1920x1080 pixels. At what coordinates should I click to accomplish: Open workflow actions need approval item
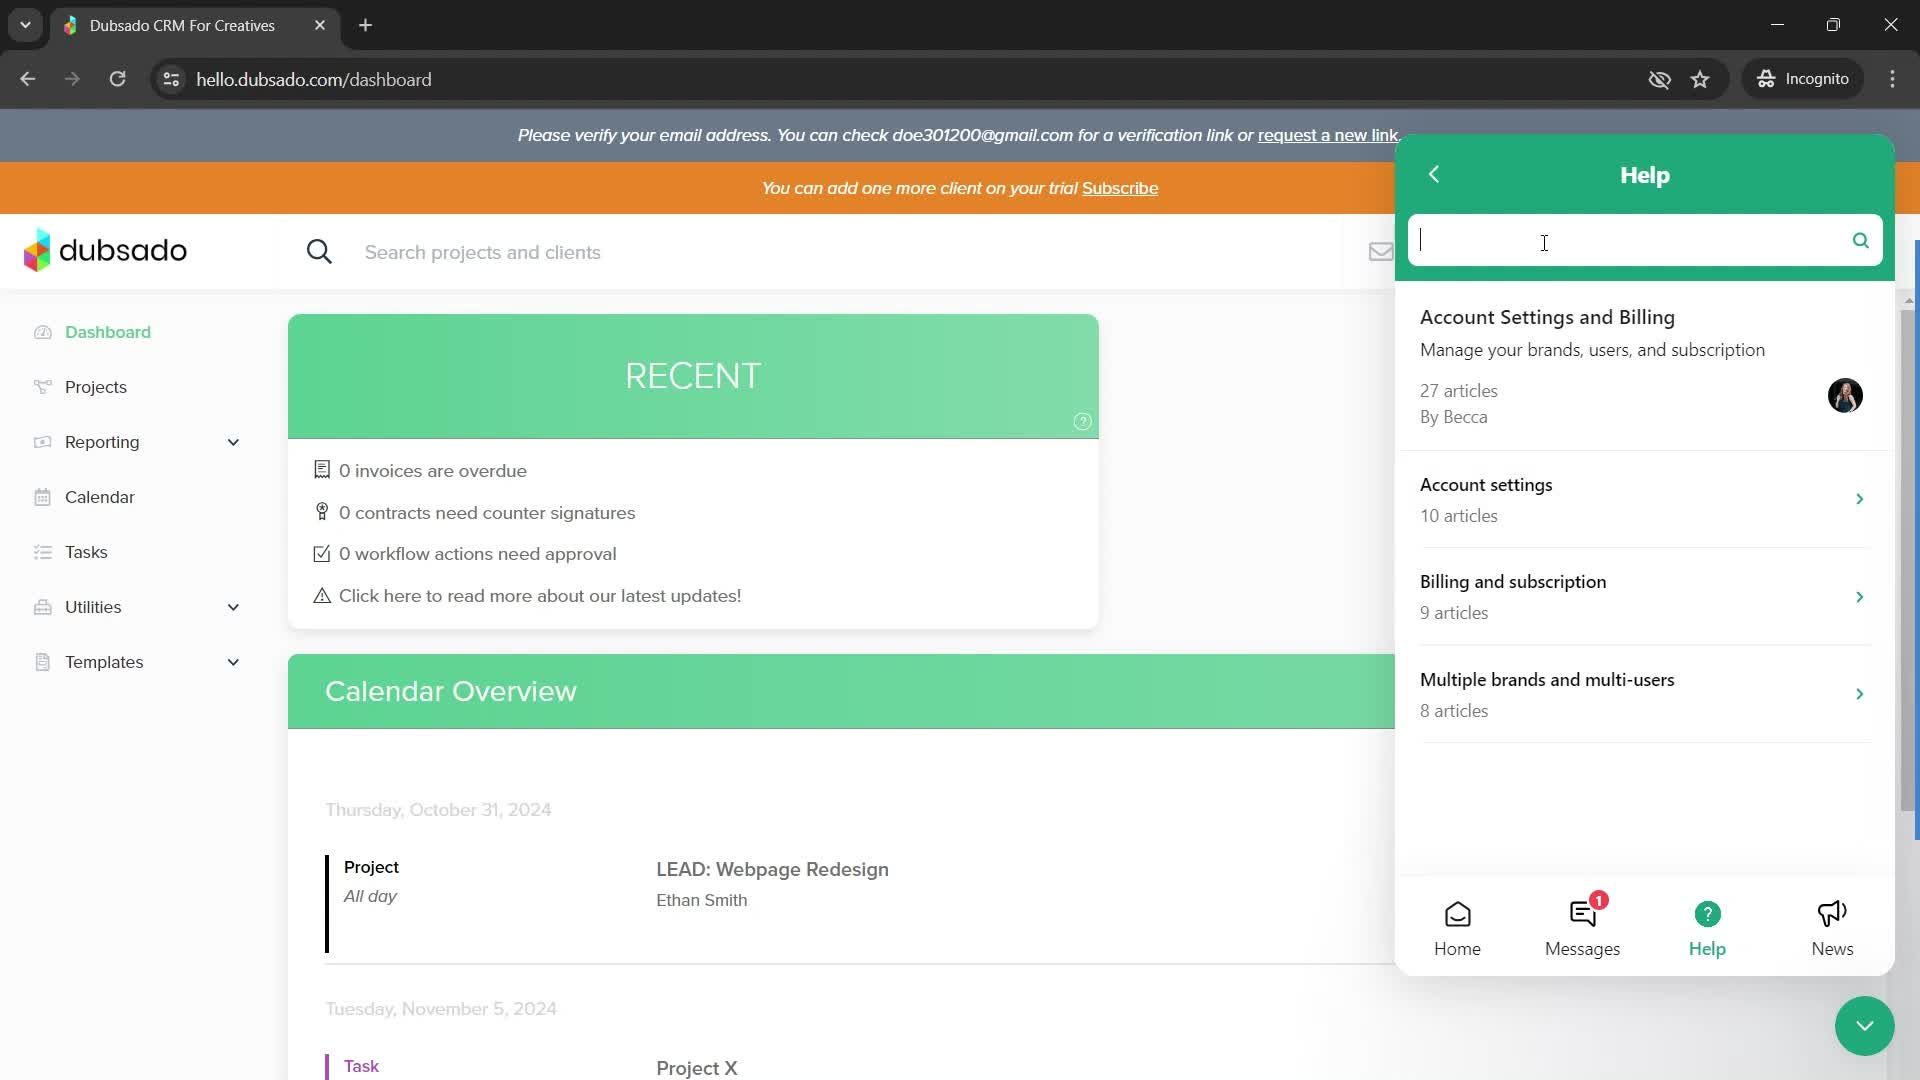click(477, 554)
